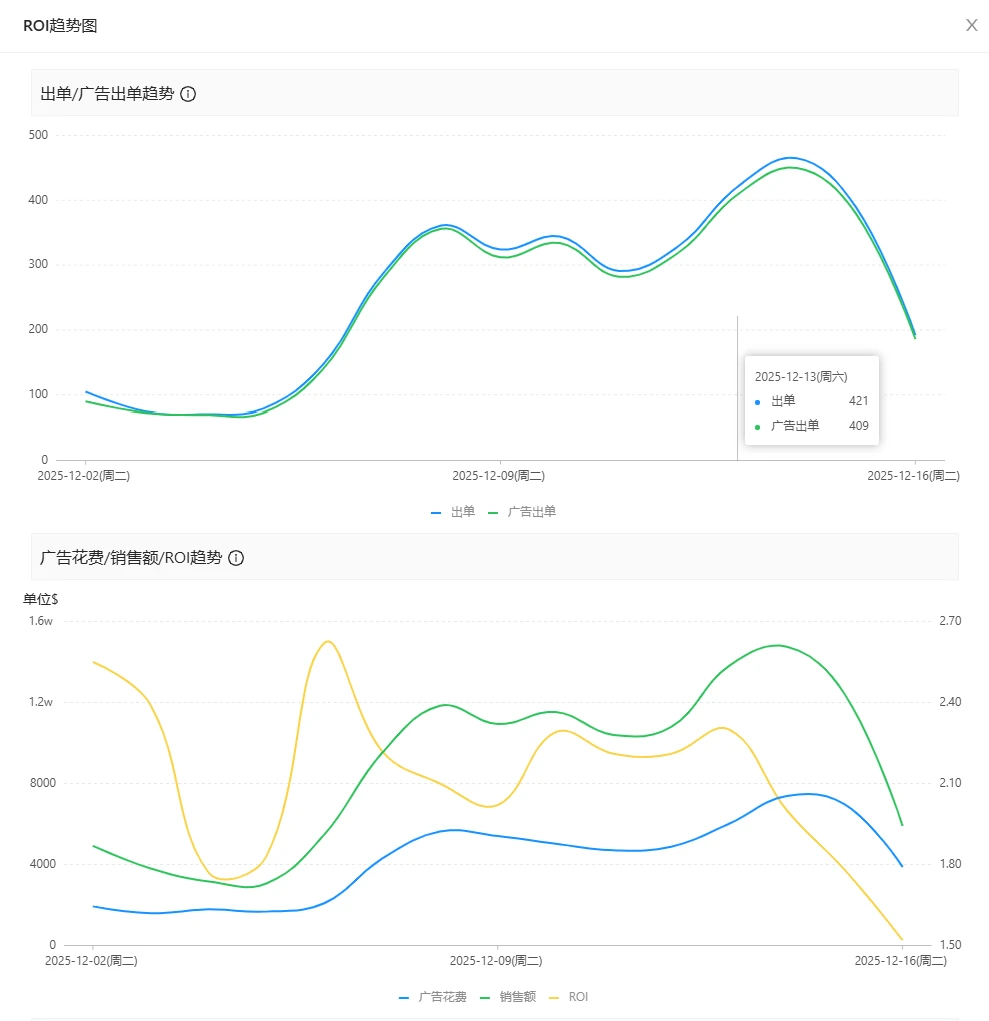Click the info icon beside 广告花费/销售额/ROI趋势
The width and height of the screenshot is (989, 1021).
pyautogui.click(x=235, y=558)
